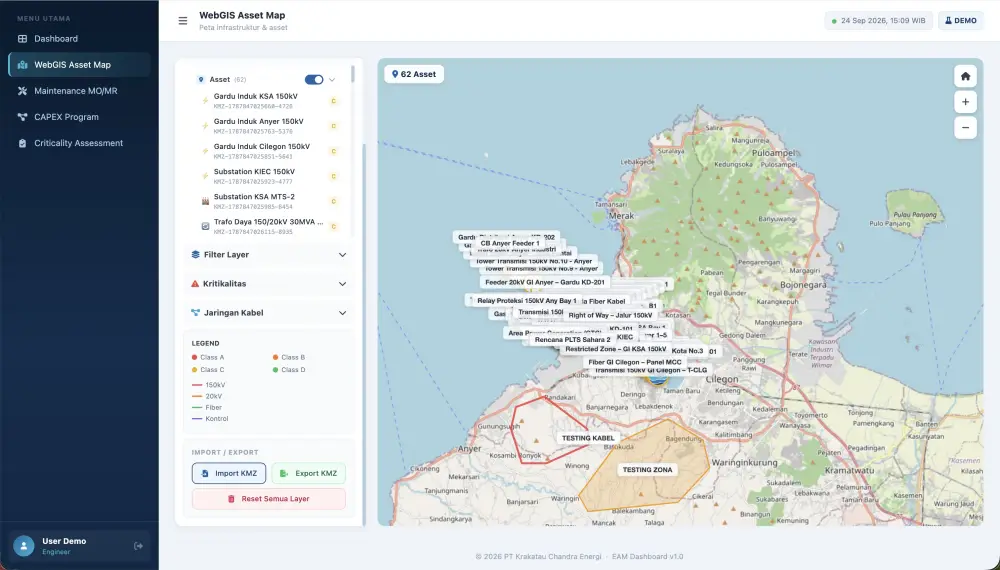This screenshot has width=1000, height=570.
Task: Click the 62 Asset counter badge on map
Action: point(414,75)
